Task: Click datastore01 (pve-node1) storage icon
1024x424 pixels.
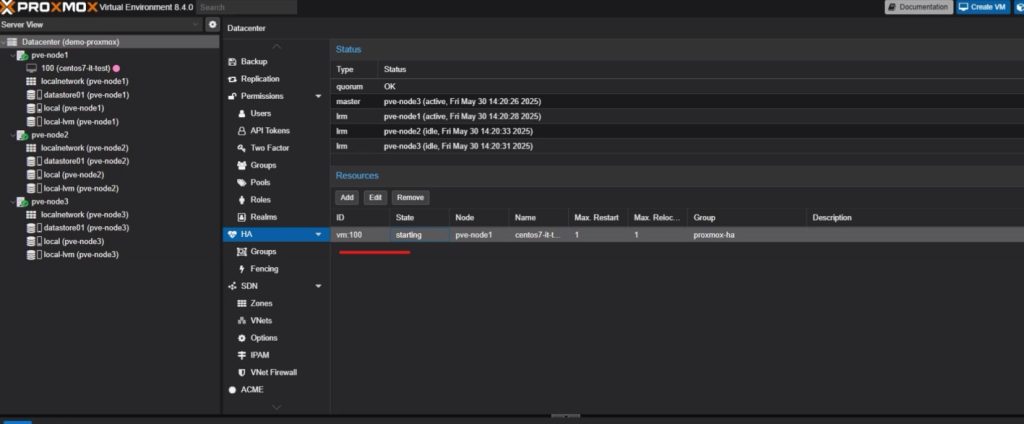Action: (33, 95)
